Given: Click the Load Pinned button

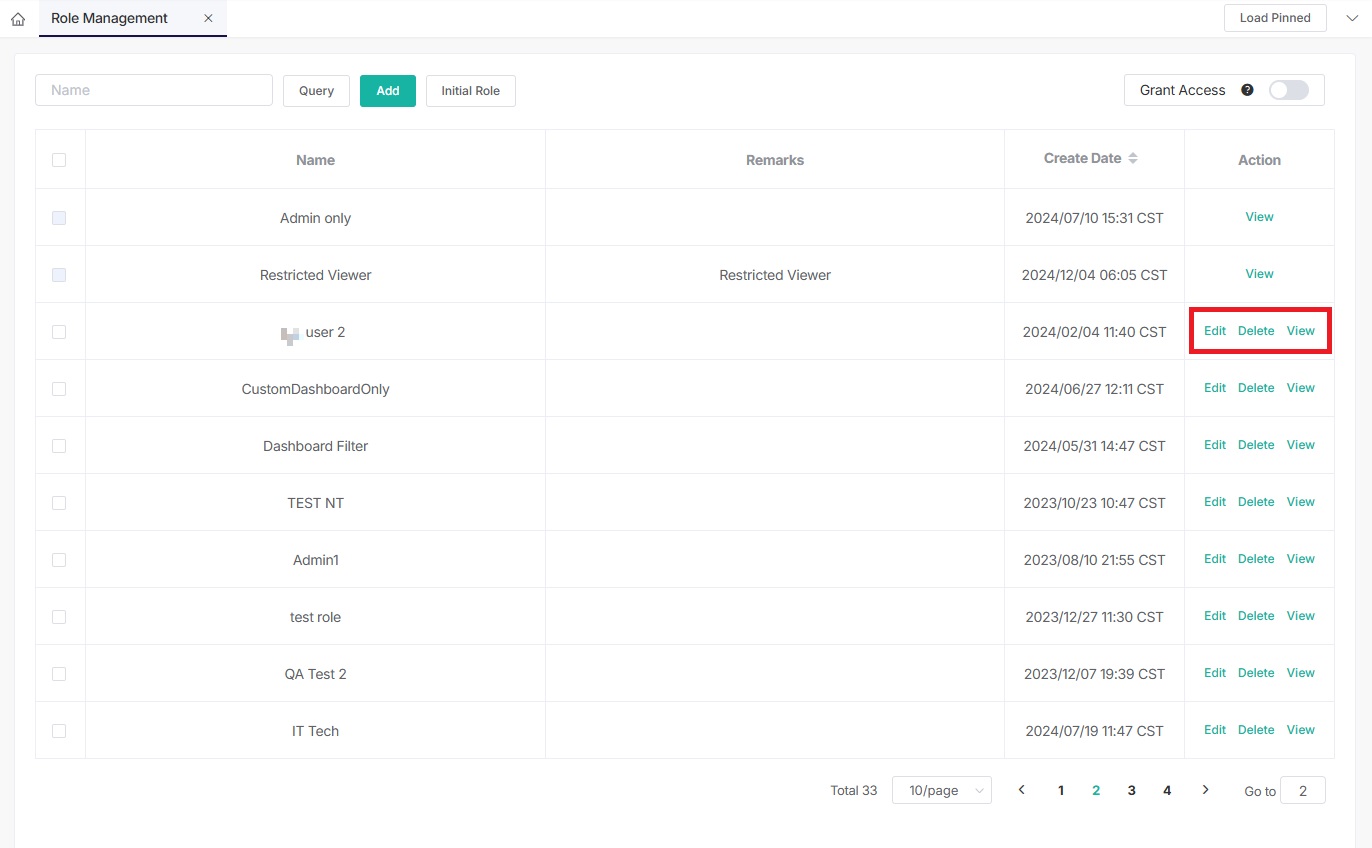Looking at the screenshot, I should point(1274,18).
